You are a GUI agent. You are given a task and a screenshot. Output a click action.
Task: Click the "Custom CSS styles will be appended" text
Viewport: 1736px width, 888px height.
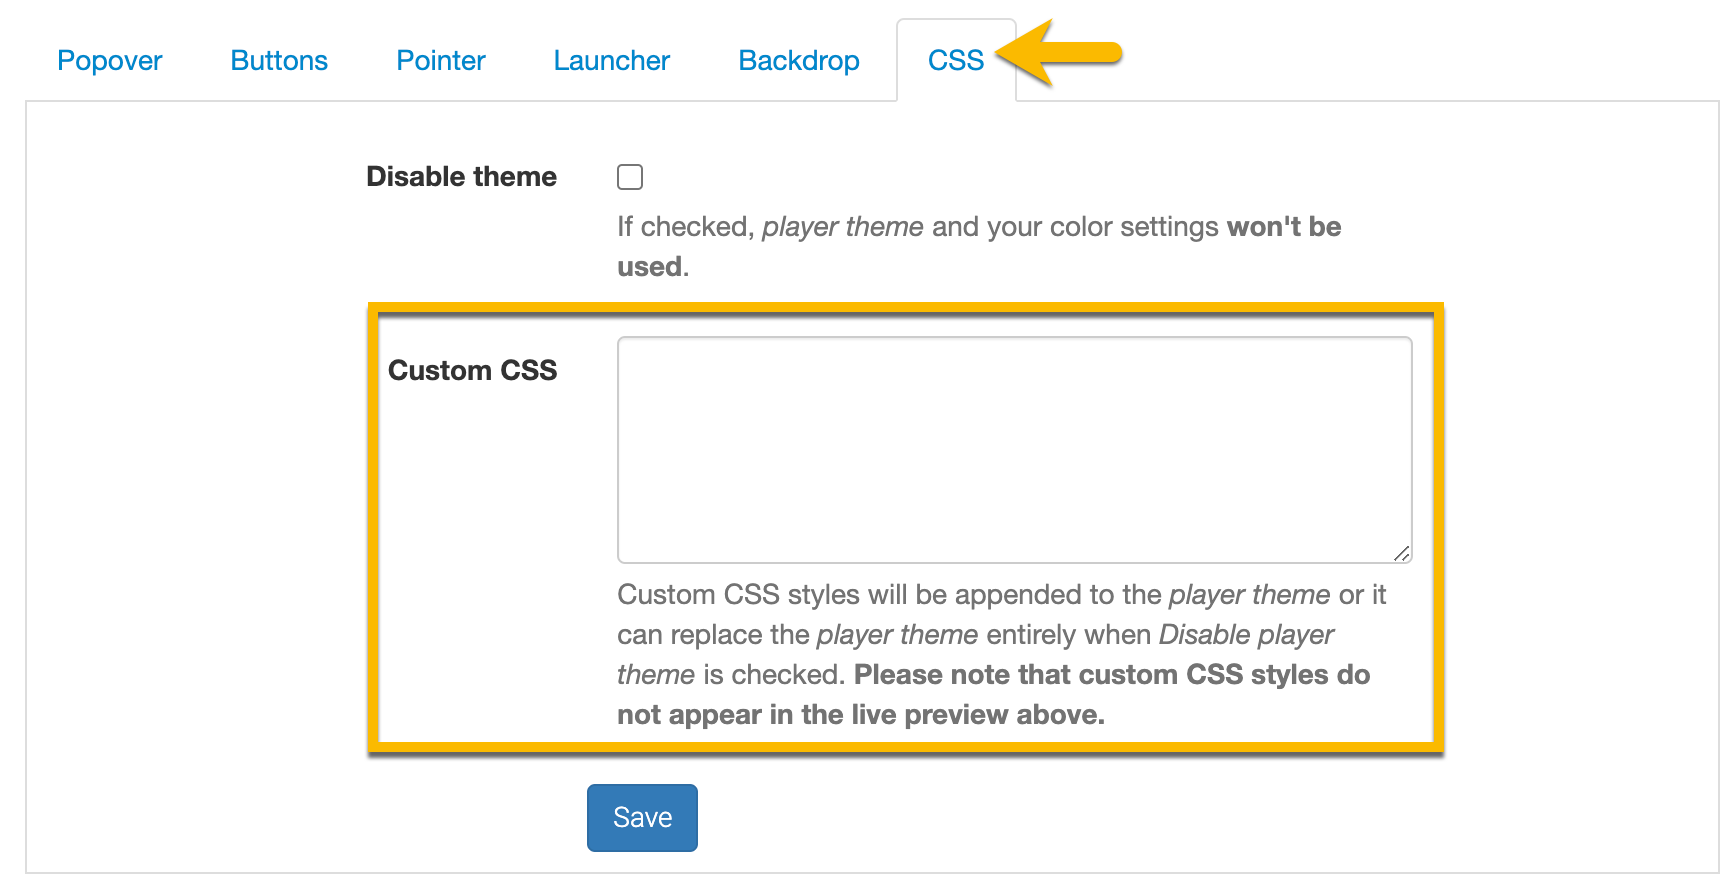[830, 595]
